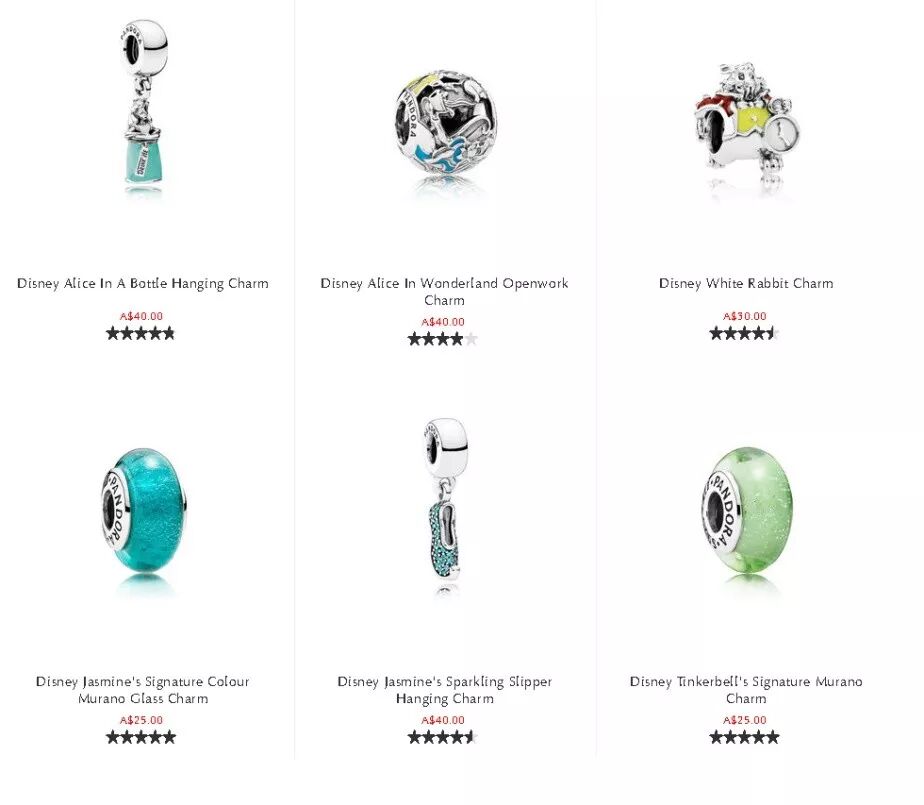Open the Alice In A Bottle charm image
The width and height of the screenshot is (924, 805).
[143, 110]
